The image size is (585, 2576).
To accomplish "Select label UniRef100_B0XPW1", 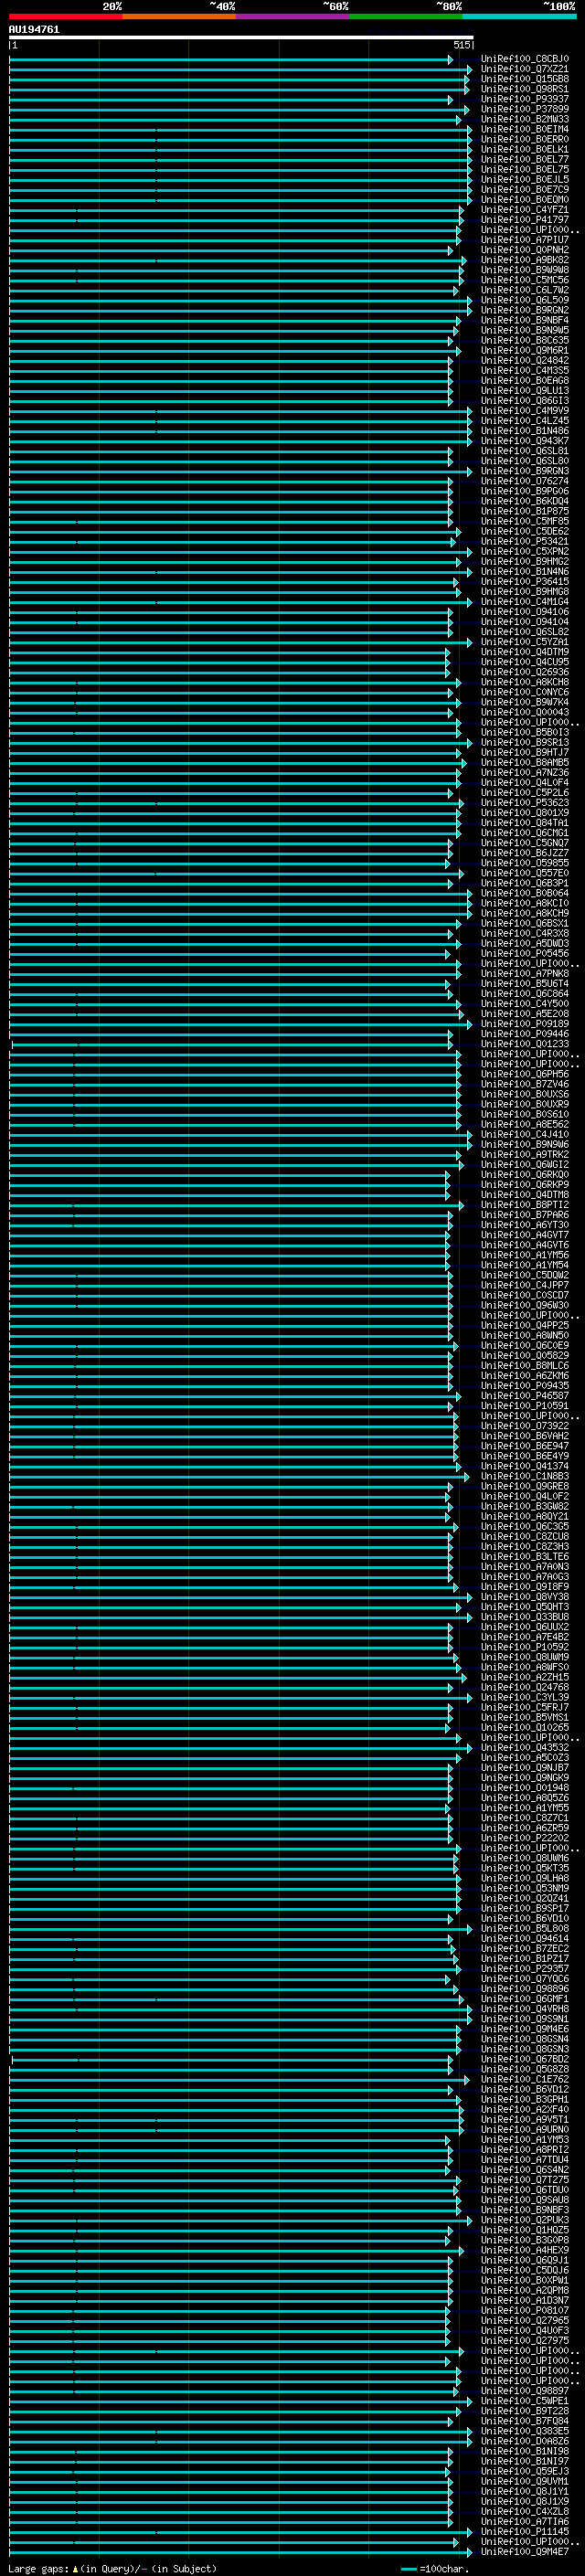I will click(525, 2281).
